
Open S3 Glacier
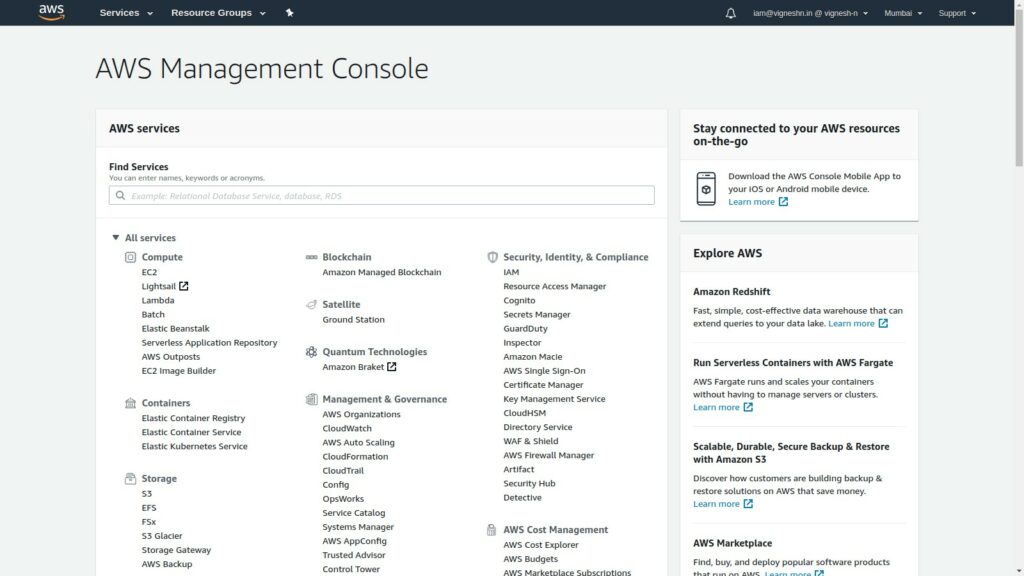161,536
